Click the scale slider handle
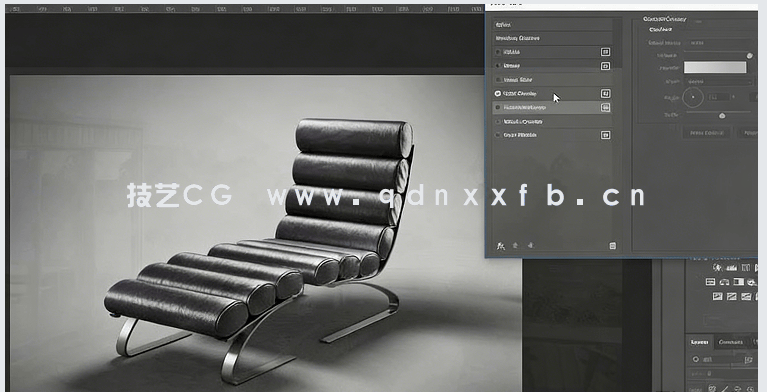The height and width of the screenshot is (392, 767). 722,115
